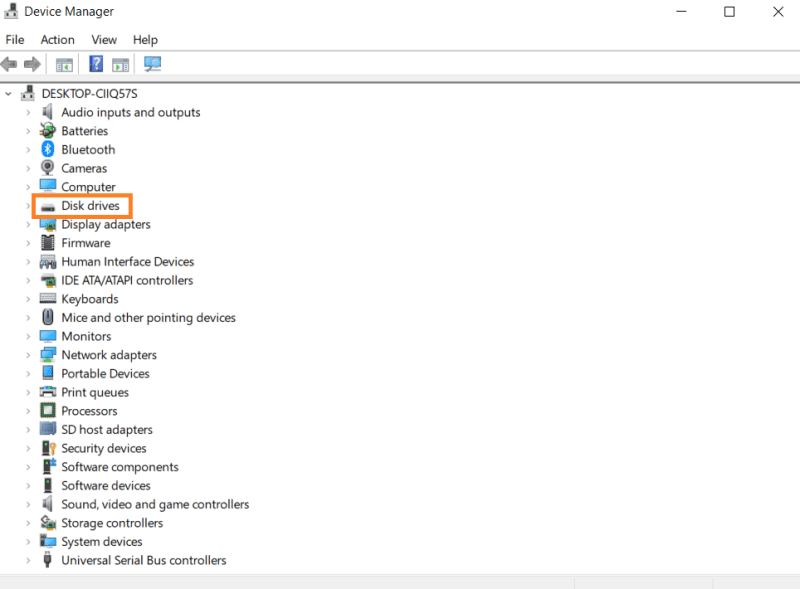Click the Batteries category icon
Screen dimensions: 800x589
(x=46, y=130)
